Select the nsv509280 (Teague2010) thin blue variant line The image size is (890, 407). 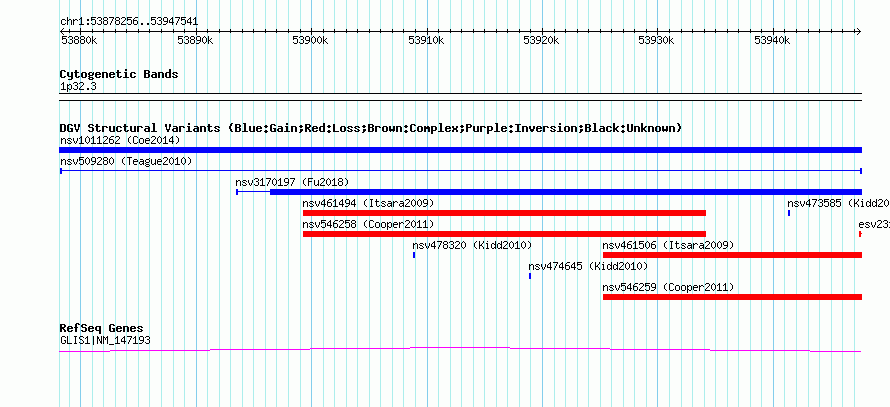tap(460, 171)
